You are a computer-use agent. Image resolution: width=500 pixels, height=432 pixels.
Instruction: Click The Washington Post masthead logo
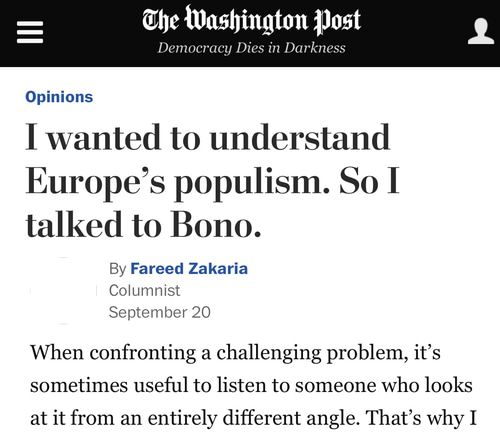pos(252,20)
